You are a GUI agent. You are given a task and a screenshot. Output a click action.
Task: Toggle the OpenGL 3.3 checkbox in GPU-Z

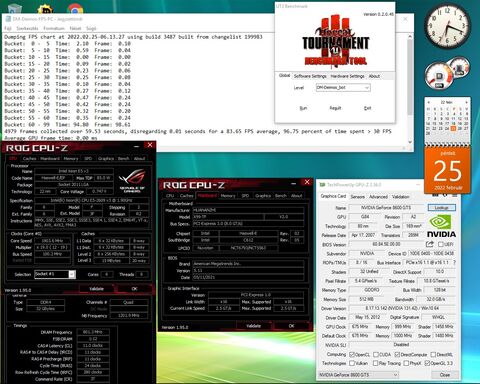[427, 363]
